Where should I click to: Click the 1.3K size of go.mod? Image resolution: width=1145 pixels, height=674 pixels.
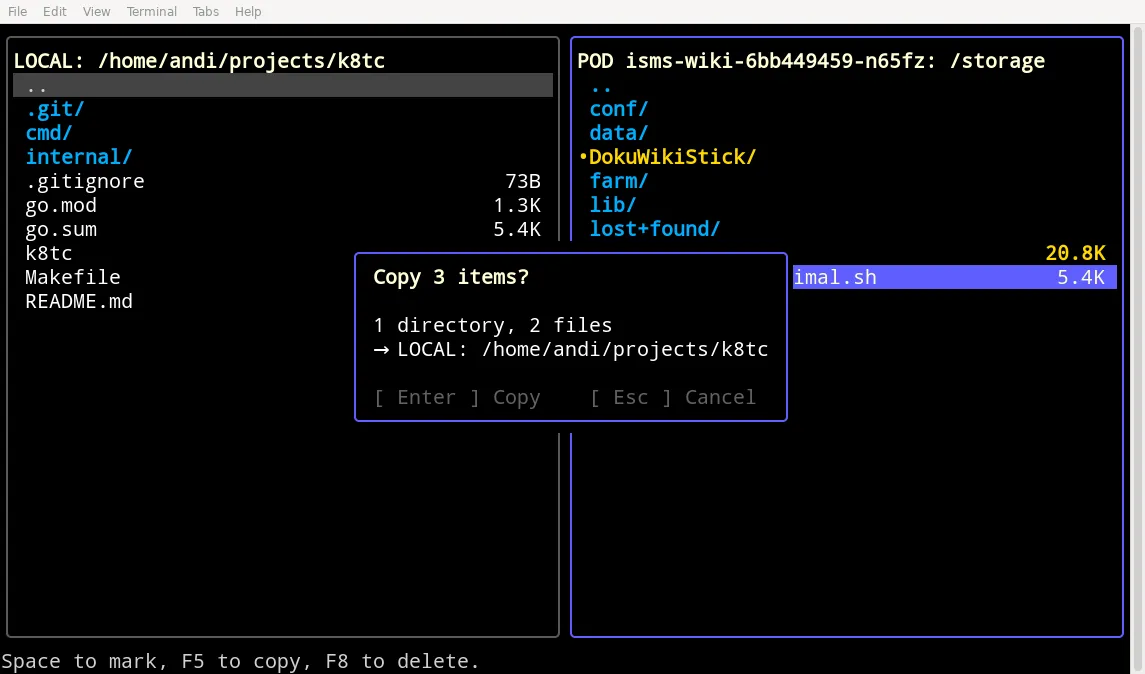click(517, 206)
